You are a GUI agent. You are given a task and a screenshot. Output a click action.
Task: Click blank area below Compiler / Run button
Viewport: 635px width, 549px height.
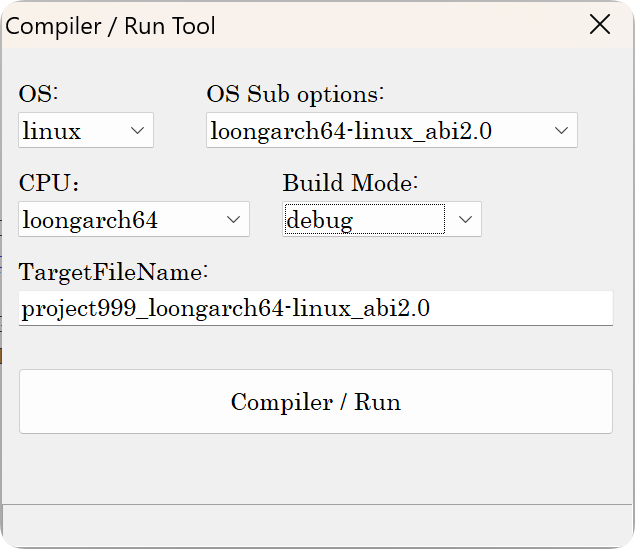pos(316,468)
